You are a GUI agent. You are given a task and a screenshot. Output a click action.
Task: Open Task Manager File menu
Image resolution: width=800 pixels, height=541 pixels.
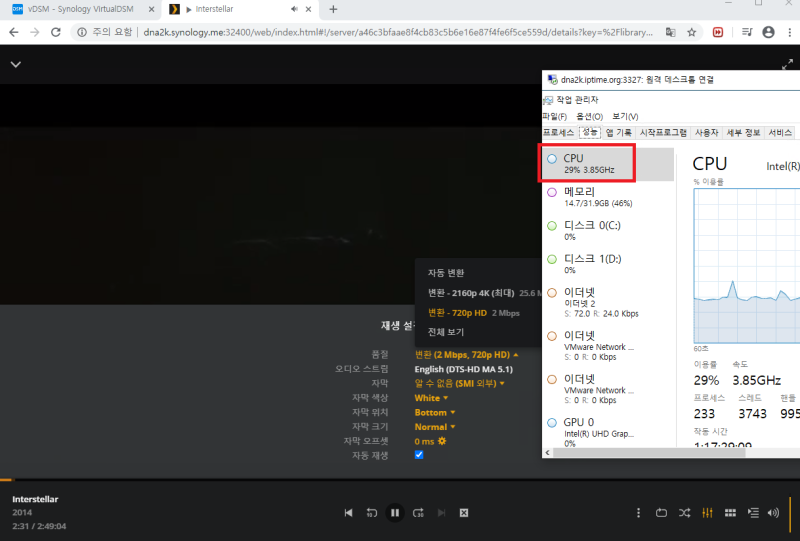tap(555, 116)
